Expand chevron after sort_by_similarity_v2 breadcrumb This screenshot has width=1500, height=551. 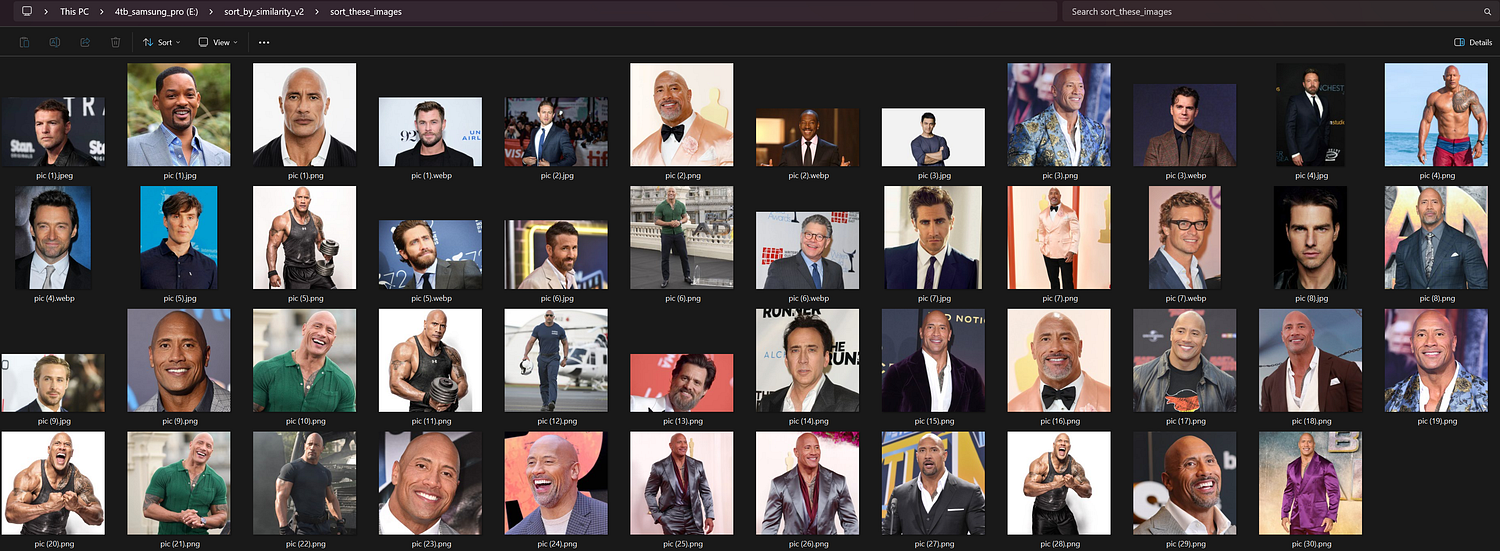[318, 12]
